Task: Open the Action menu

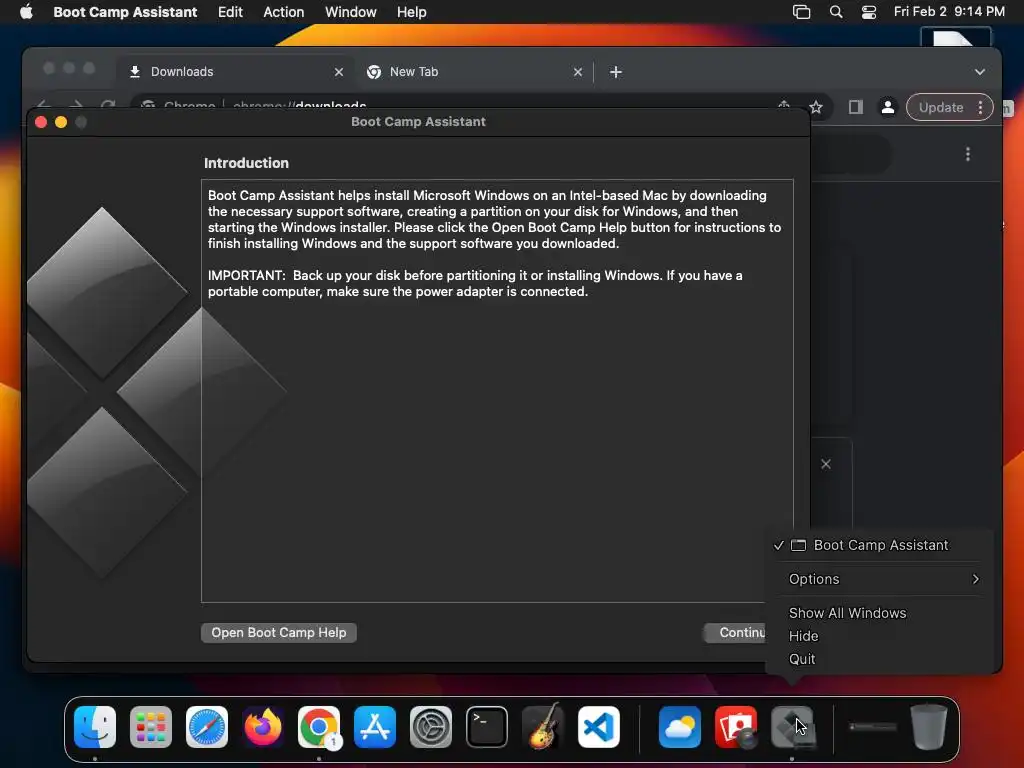Action: 283,12
